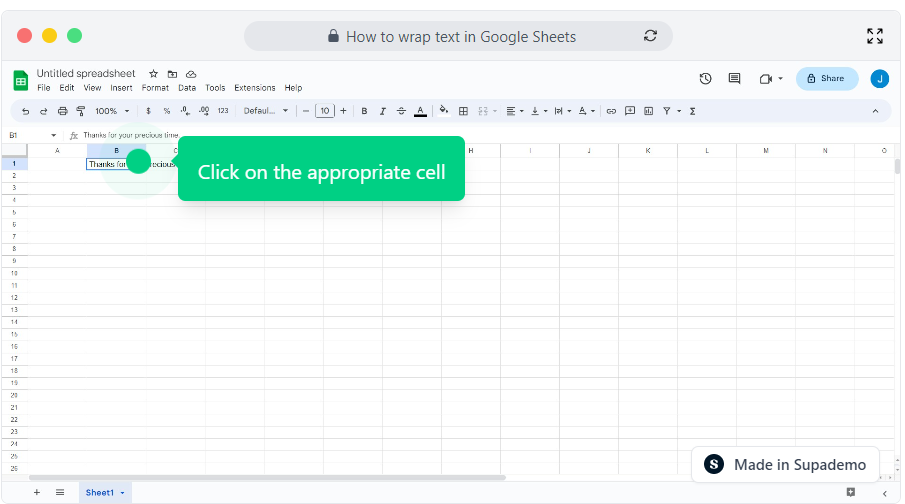Image resolution: width=905 pixels, height=504 pixels.
Task: Open the fill color picker
Action: pos(443,110)
